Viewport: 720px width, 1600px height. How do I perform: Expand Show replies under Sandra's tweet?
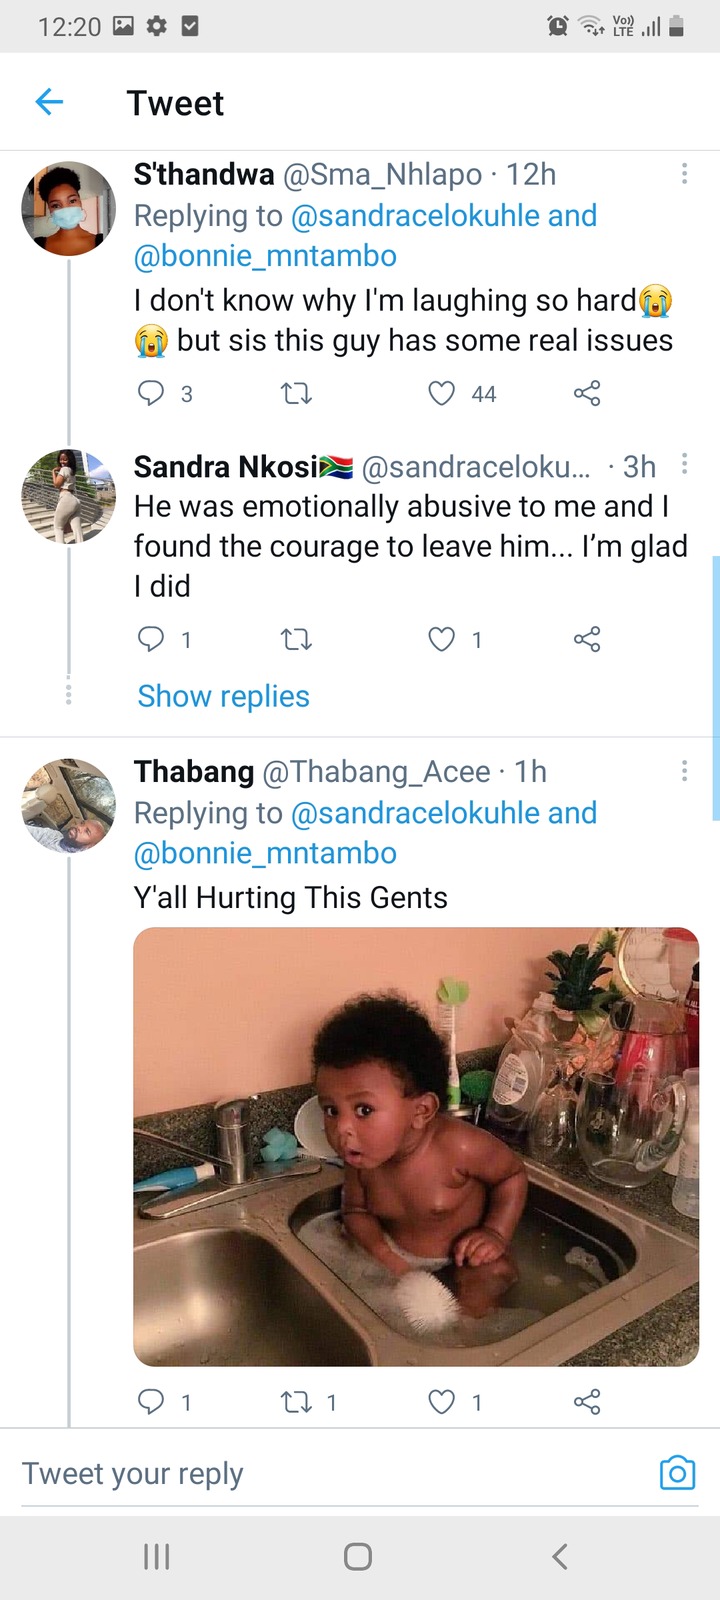point(224,696)
